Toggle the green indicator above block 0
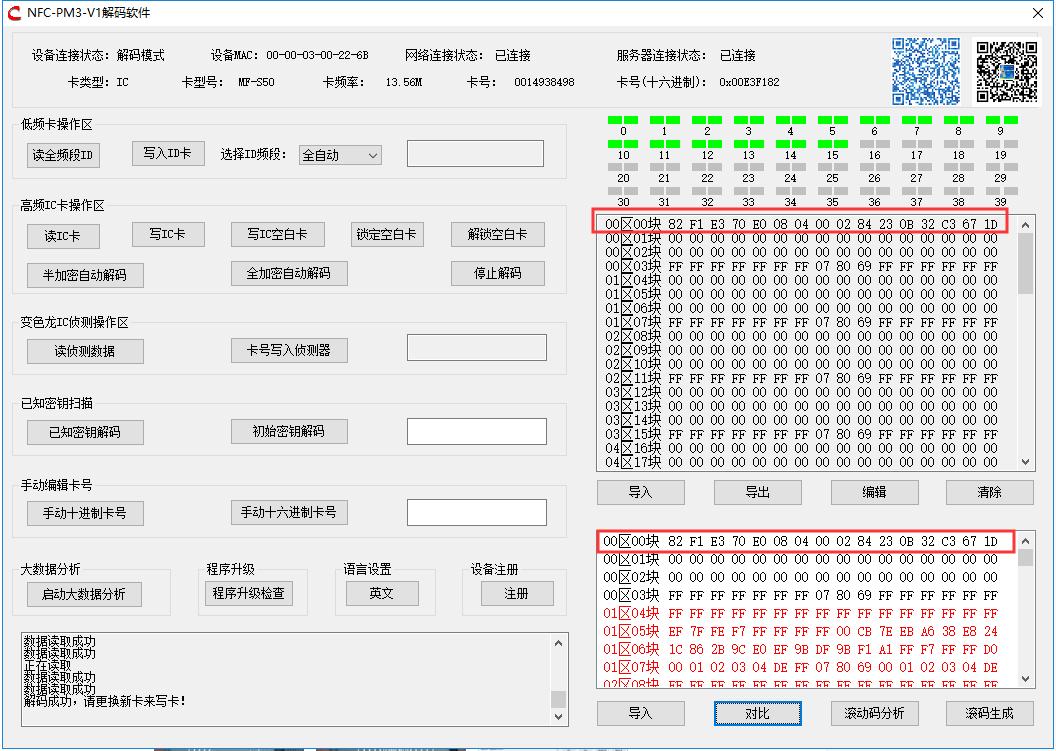The height and width of the screenshot is (751, 1056). tap(622, 118)
